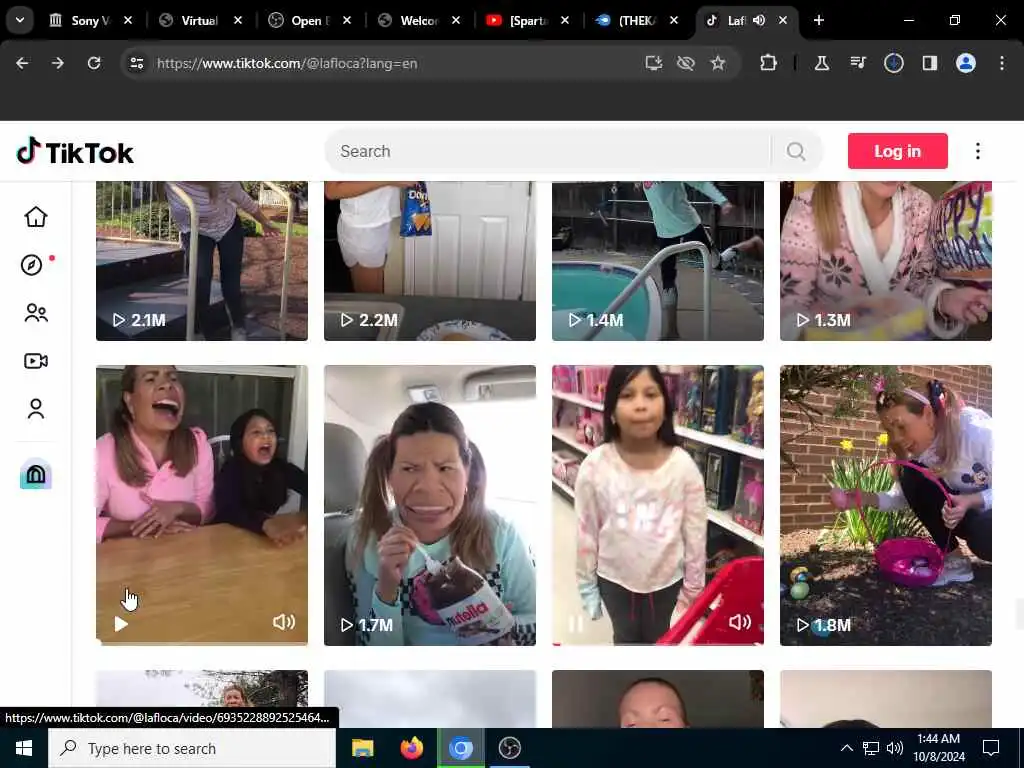This screenshot has width=1024, height=768.
Task: Open the Explore compass icon
Action: tap(31, 264)
